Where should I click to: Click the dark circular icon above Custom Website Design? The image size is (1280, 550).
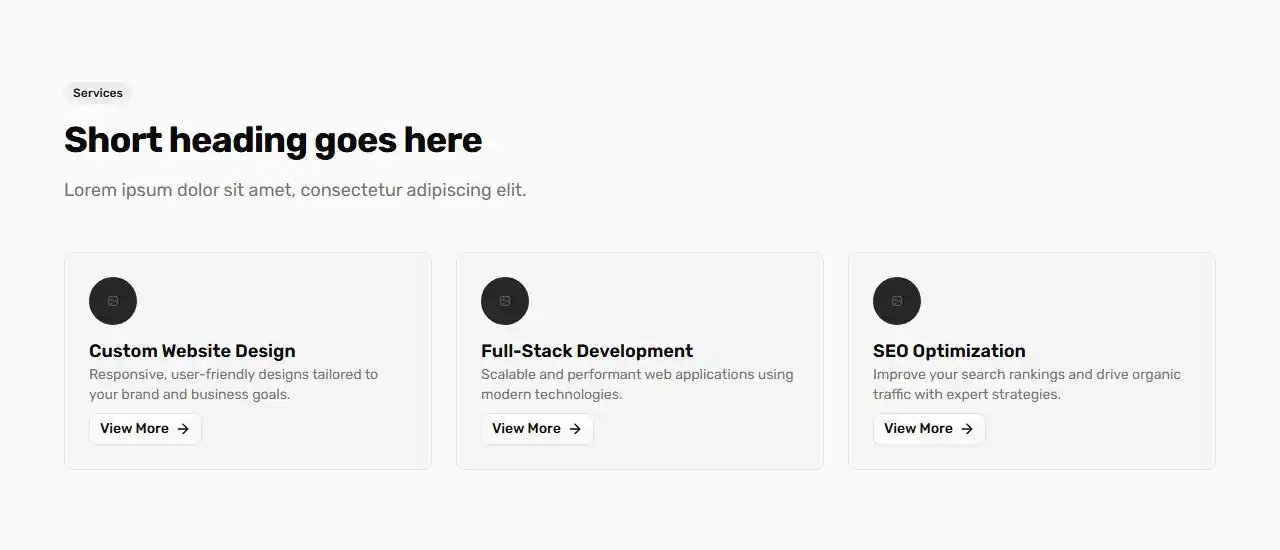[x=113, y=301]
